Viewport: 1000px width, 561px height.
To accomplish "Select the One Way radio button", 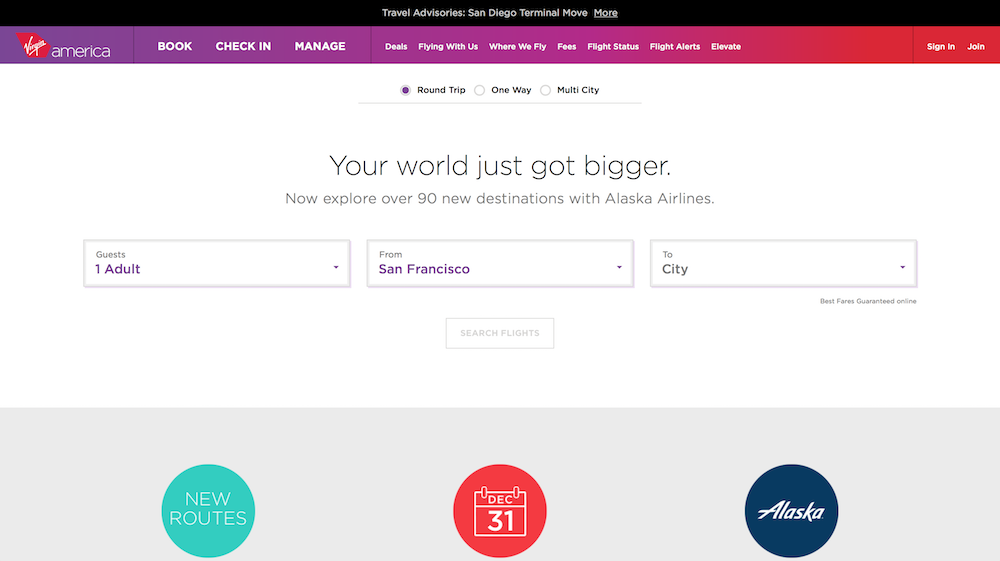I will click(x=480, y=90).
